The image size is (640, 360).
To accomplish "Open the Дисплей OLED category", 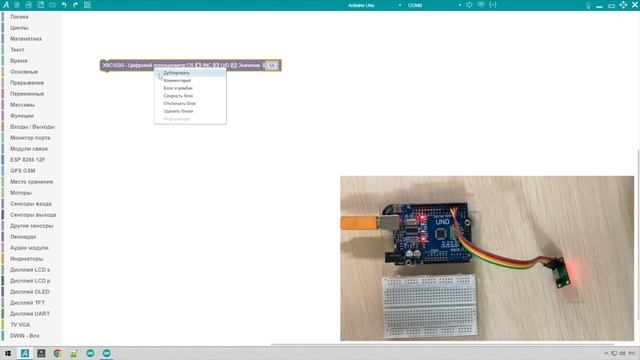I will pyautogui.click(x=31, y=292).
